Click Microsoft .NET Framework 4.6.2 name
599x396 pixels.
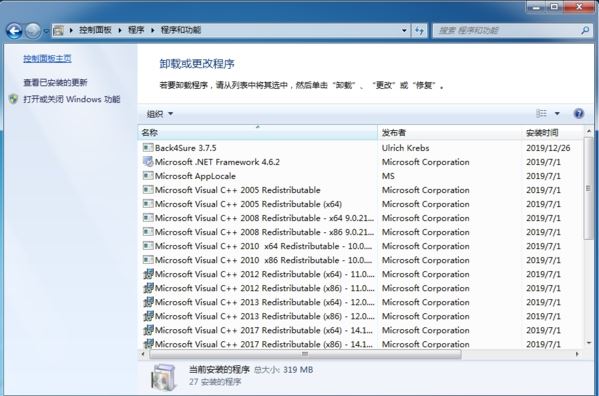[217, 162]
